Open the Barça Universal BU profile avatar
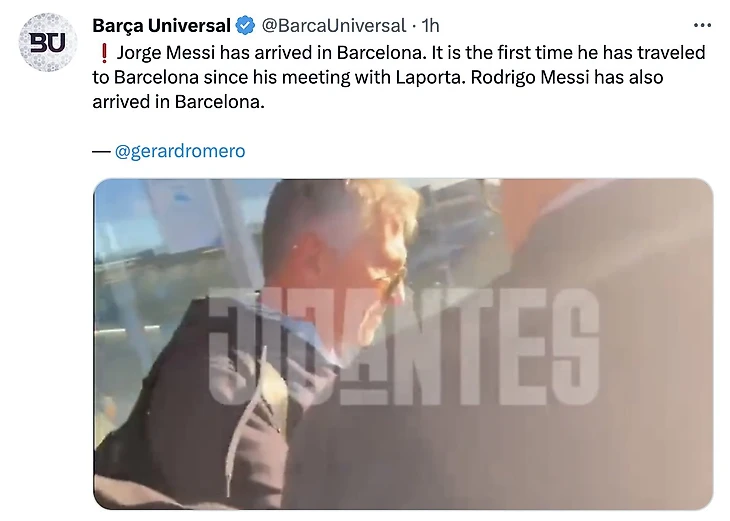The image size is (730, 521). (x=47, y=42)
